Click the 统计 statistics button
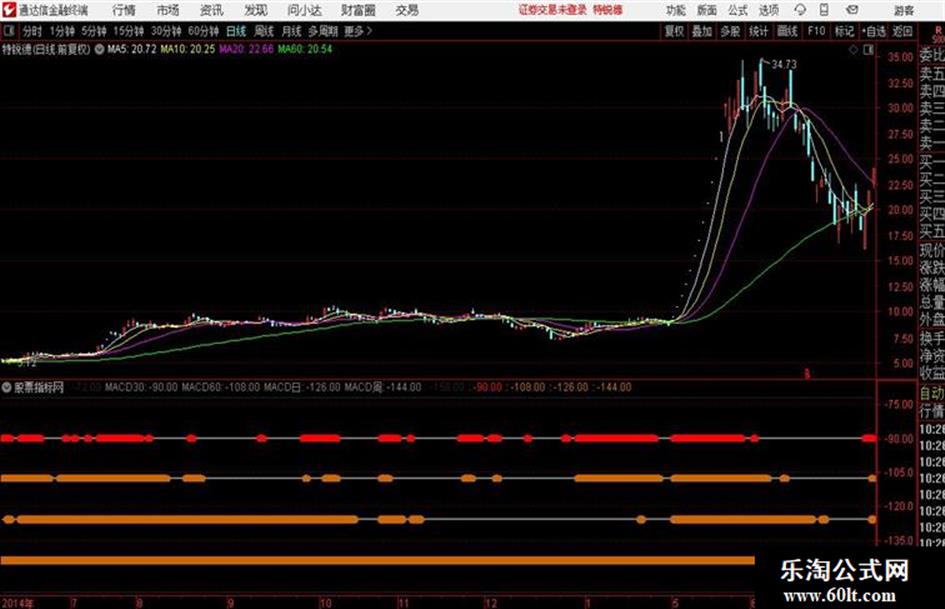This screenshot has width=945, height=609. [x=758, y=31]
